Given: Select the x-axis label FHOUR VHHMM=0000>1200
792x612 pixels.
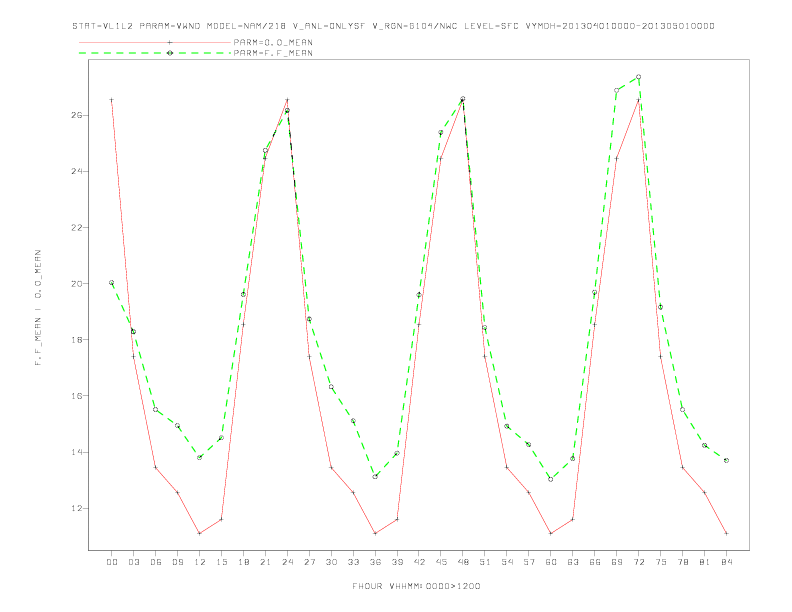Looking at the screenshot, I should coord(416,586).
